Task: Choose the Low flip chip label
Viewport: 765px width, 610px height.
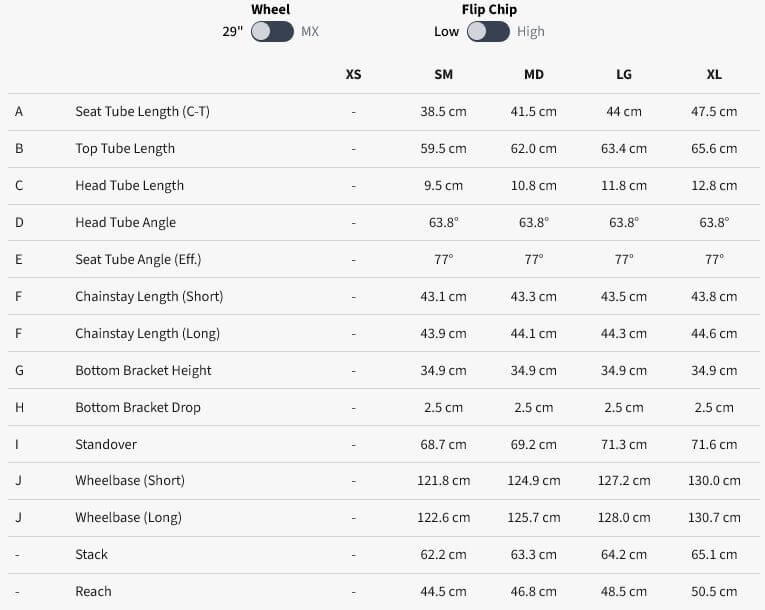Action: pos(446,31)
